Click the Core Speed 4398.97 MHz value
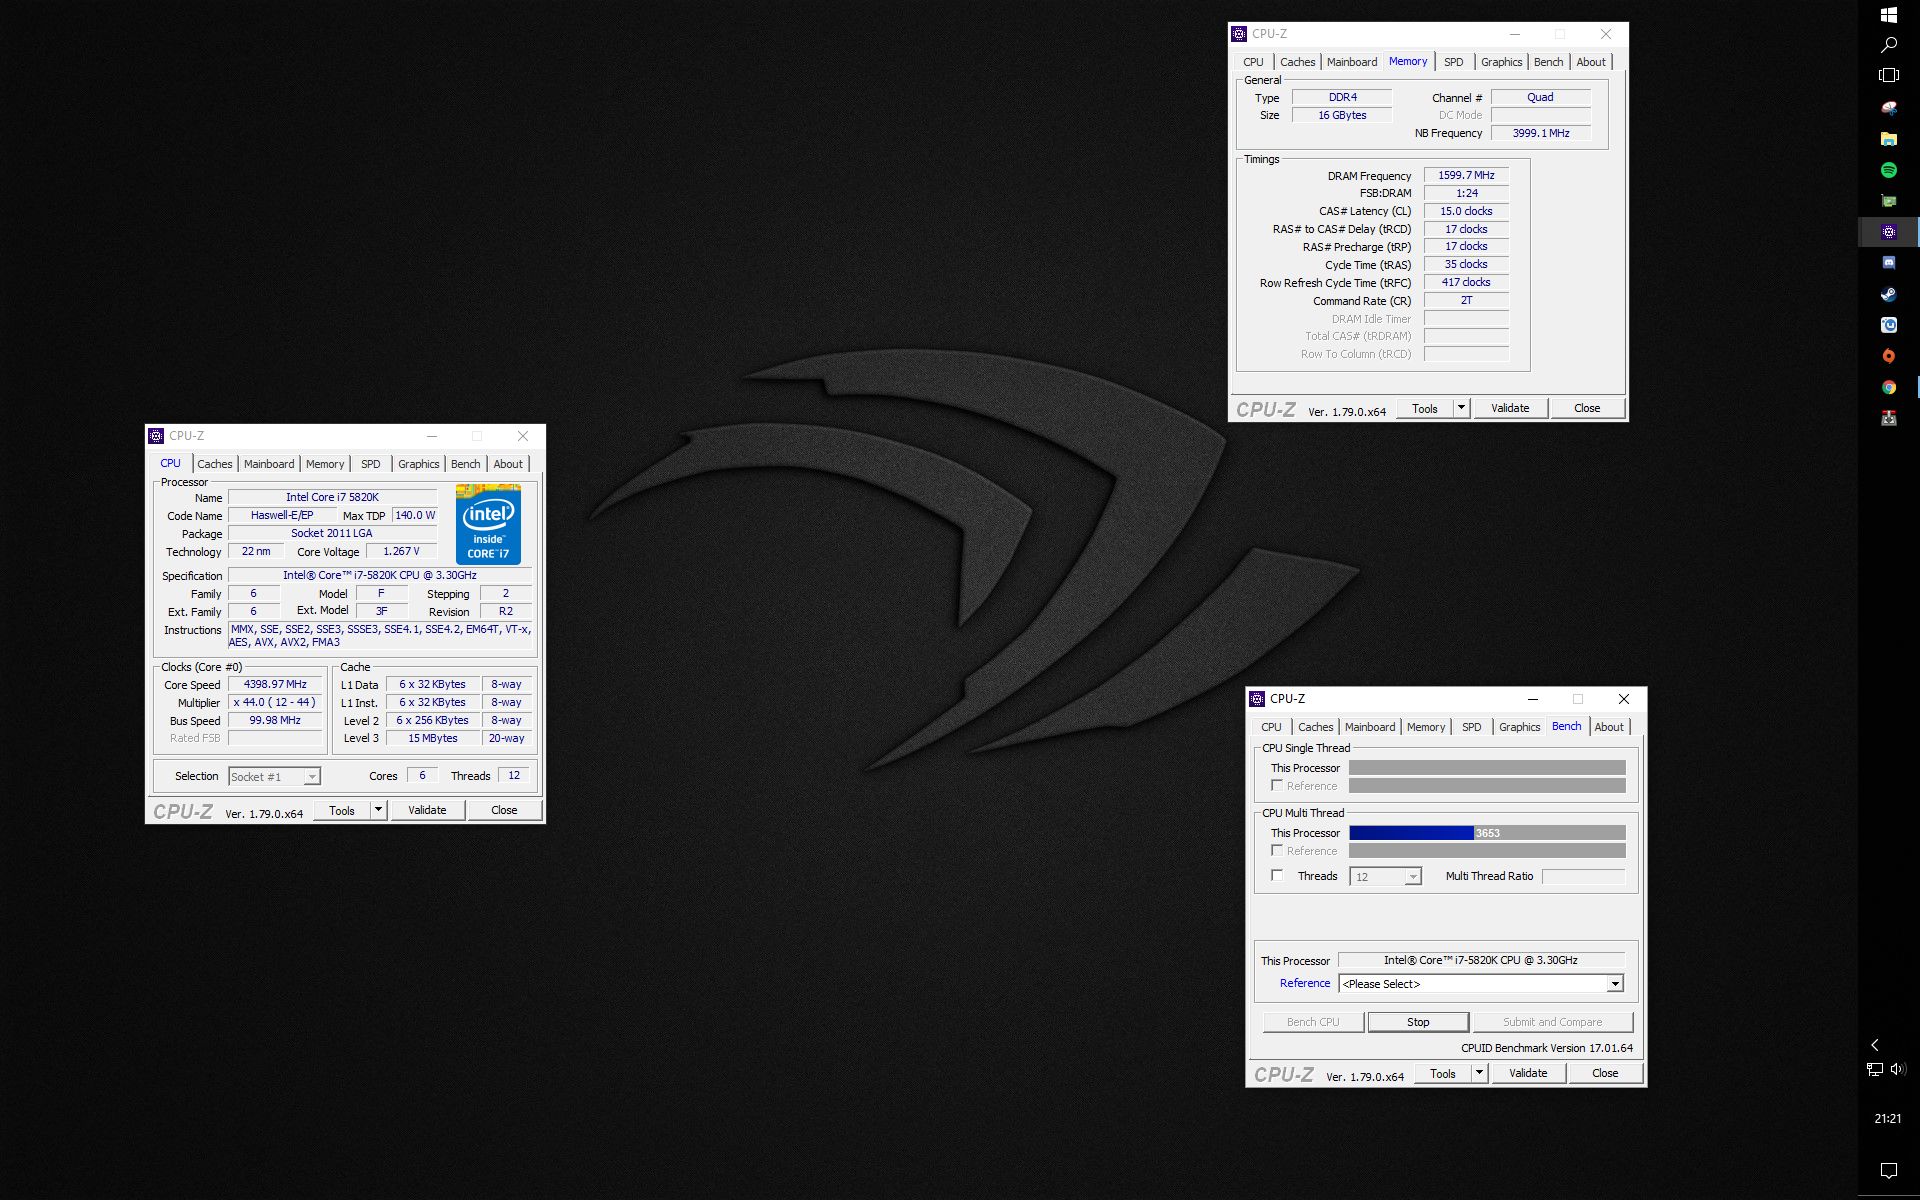This screenshot has width=1920, height=1200. [x=276, y=685]
